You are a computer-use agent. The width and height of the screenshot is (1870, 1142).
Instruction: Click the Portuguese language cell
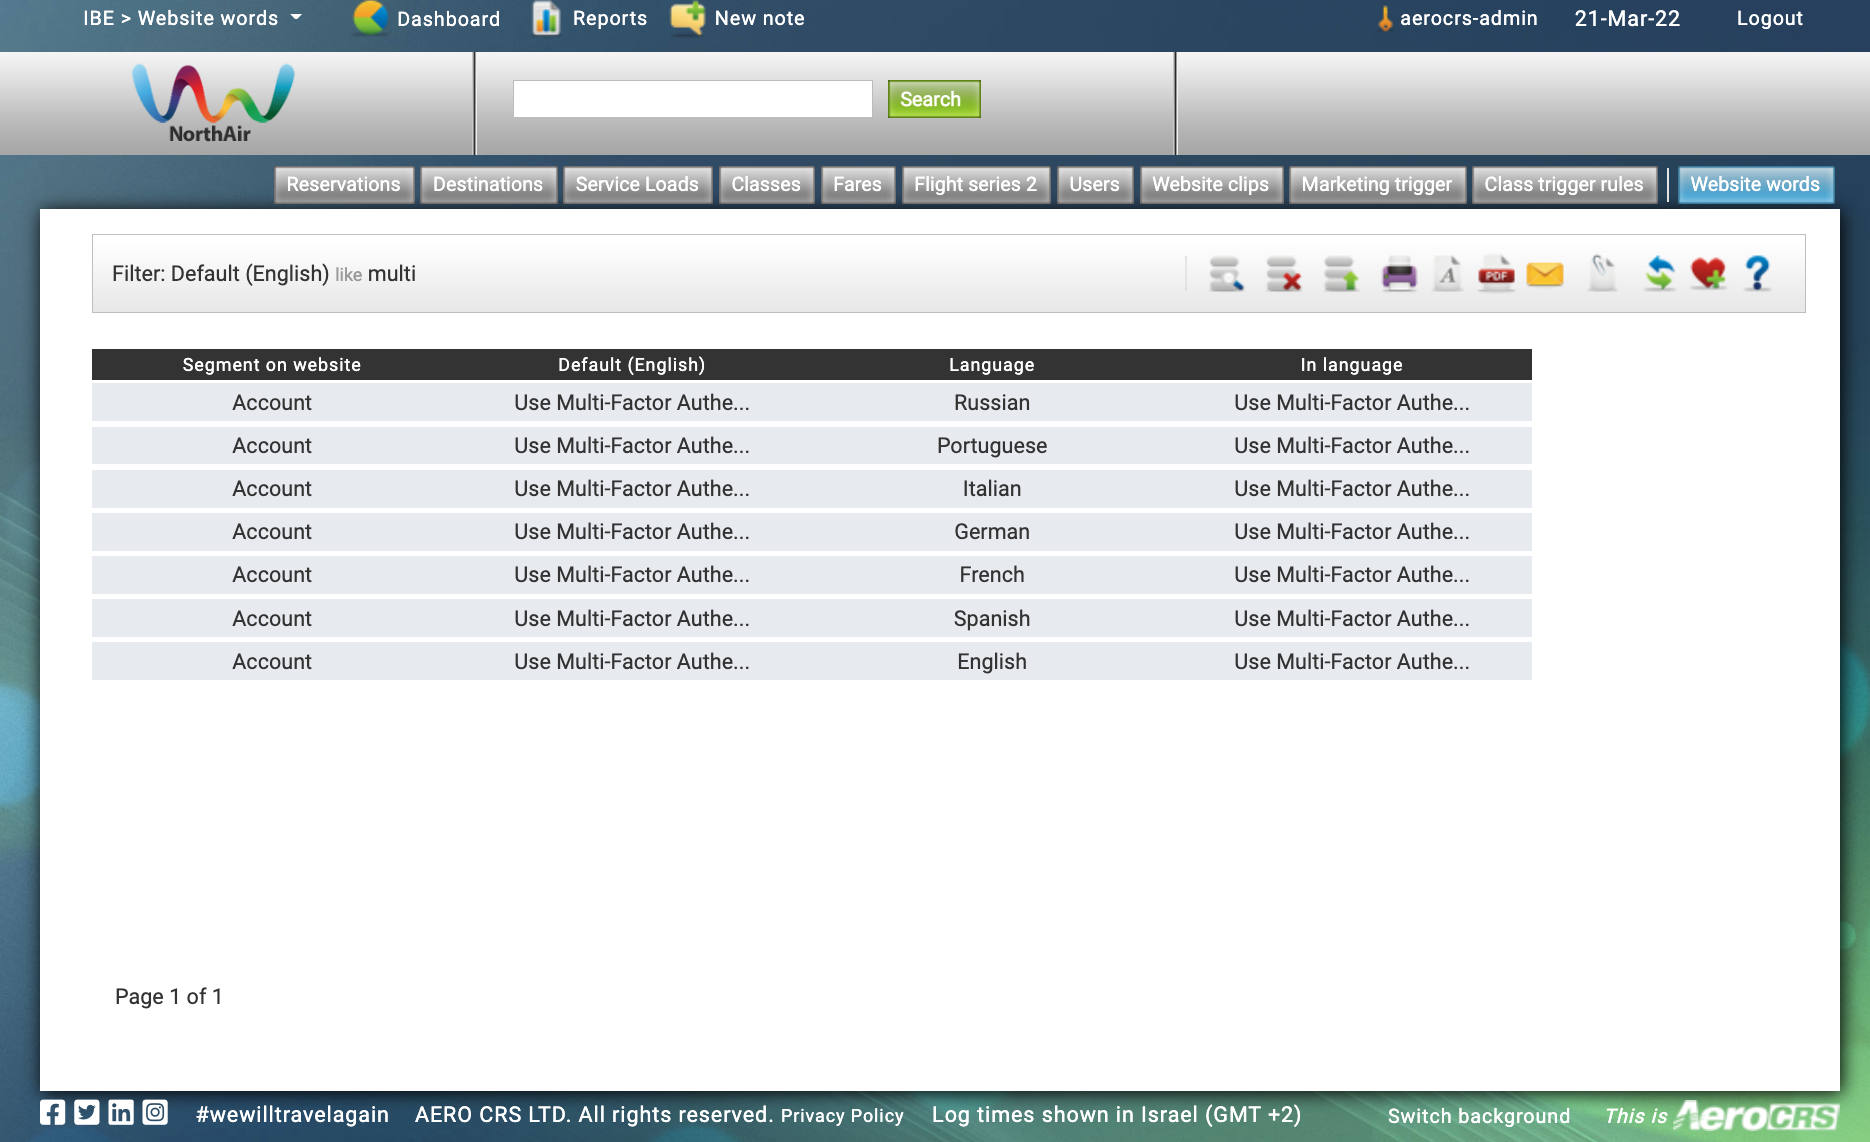(x=992, y=446)
